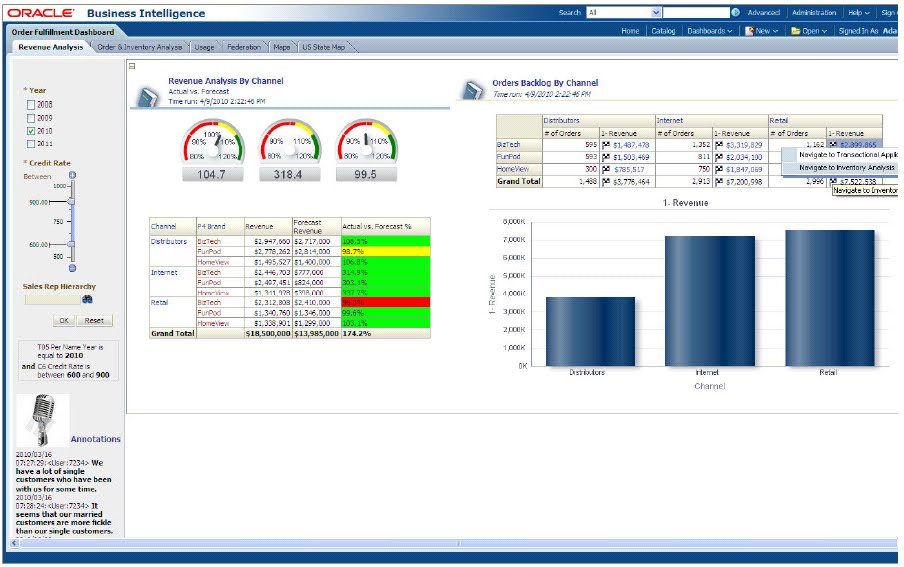Click the Catalog link in header
This screenshot has height=567, width=904.
click(x=663, y=31)
